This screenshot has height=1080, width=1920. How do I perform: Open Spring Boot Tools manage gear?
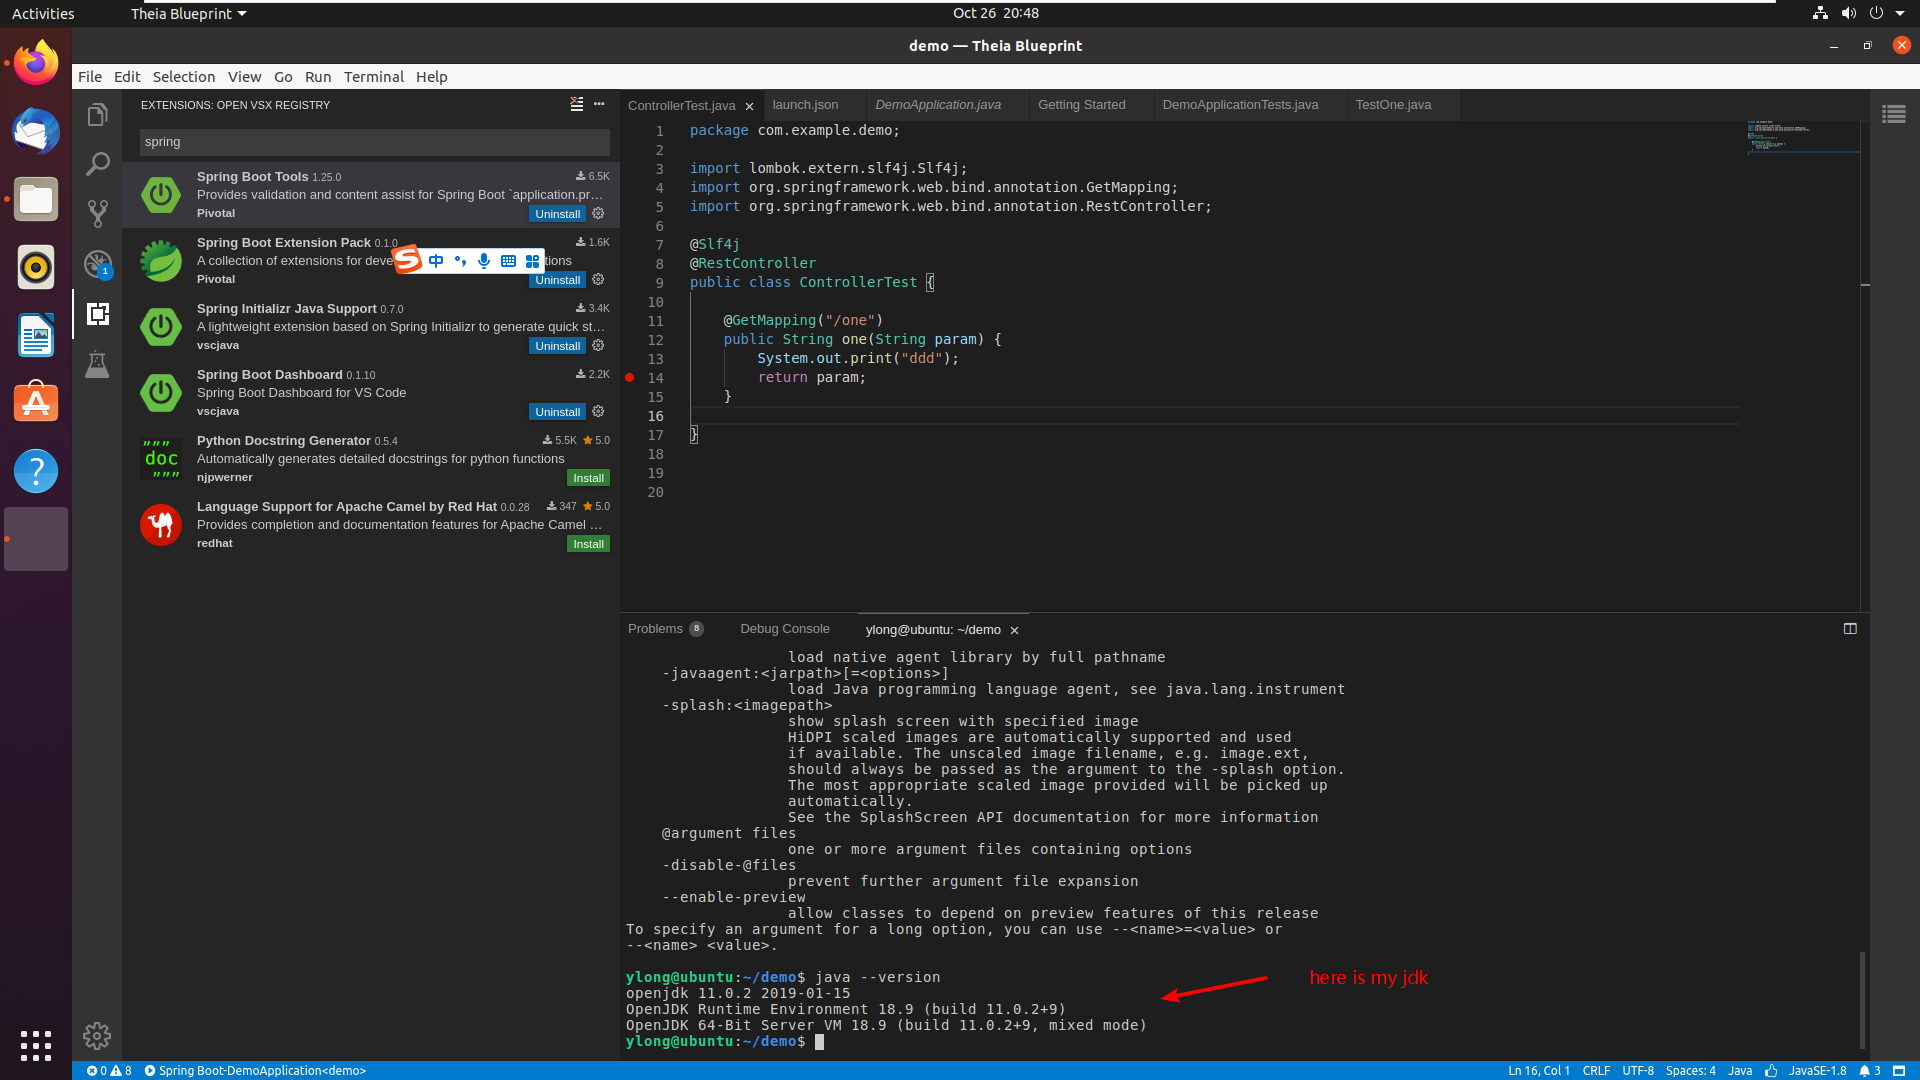click(x=598, y=213)
